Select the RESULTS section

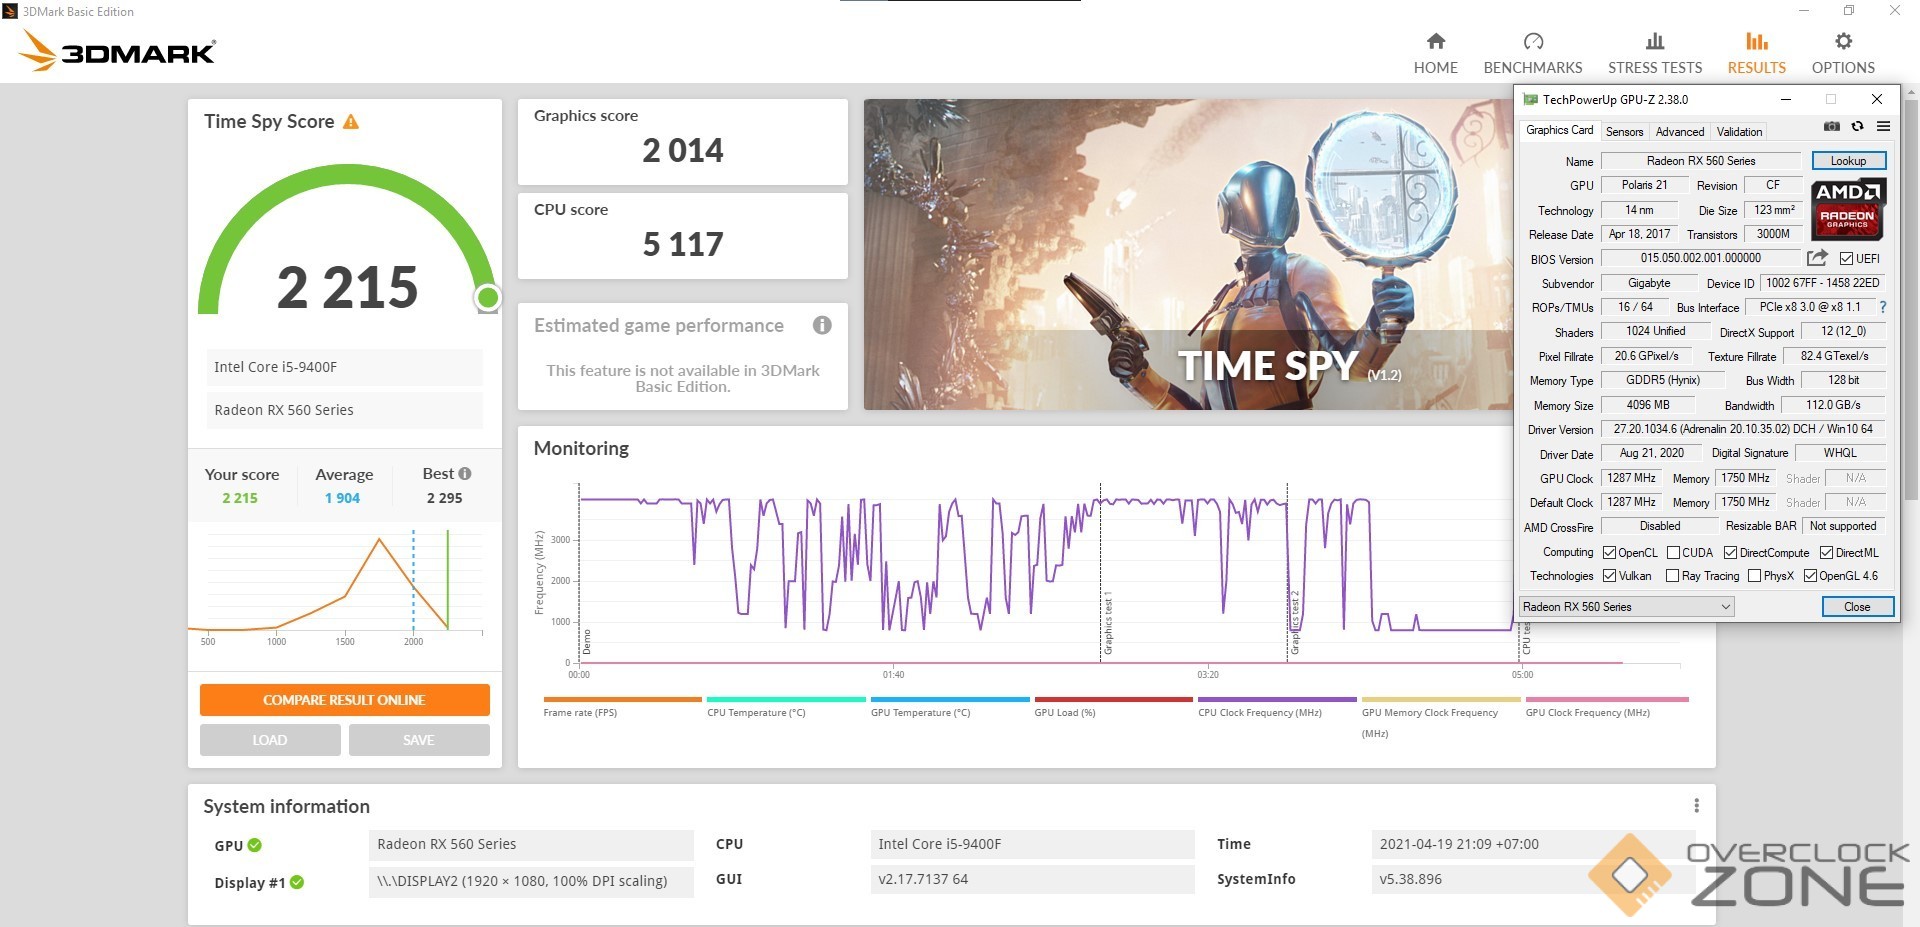(x=1757, y=53)
